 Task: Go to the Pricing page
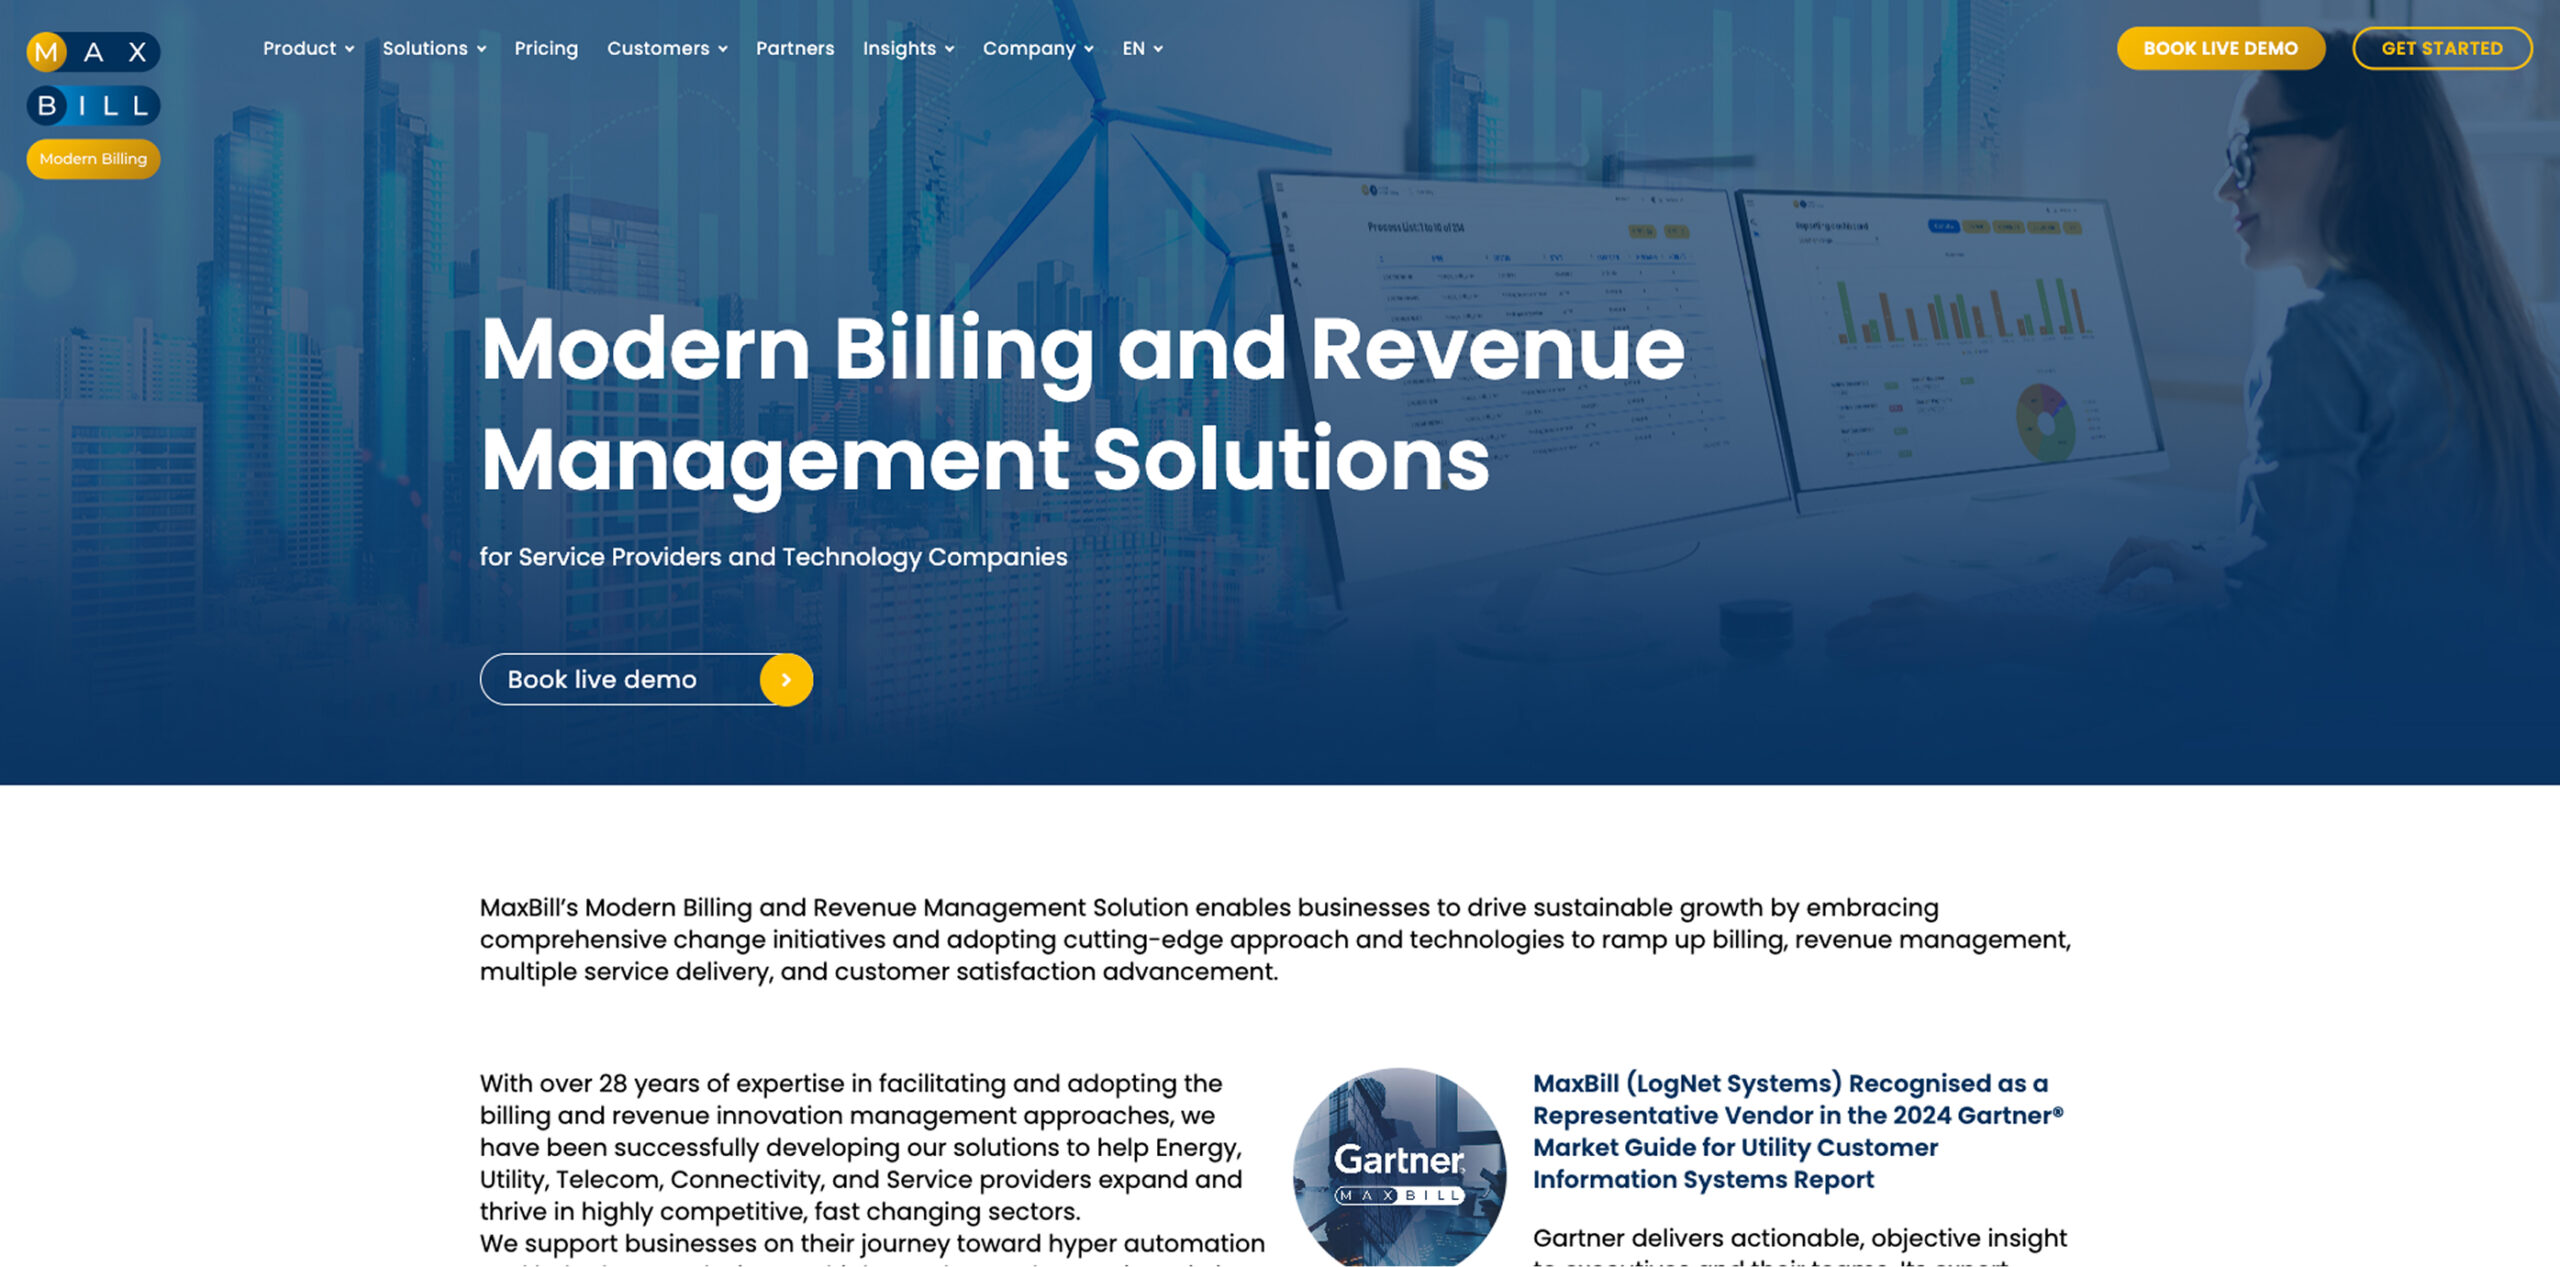546,48
